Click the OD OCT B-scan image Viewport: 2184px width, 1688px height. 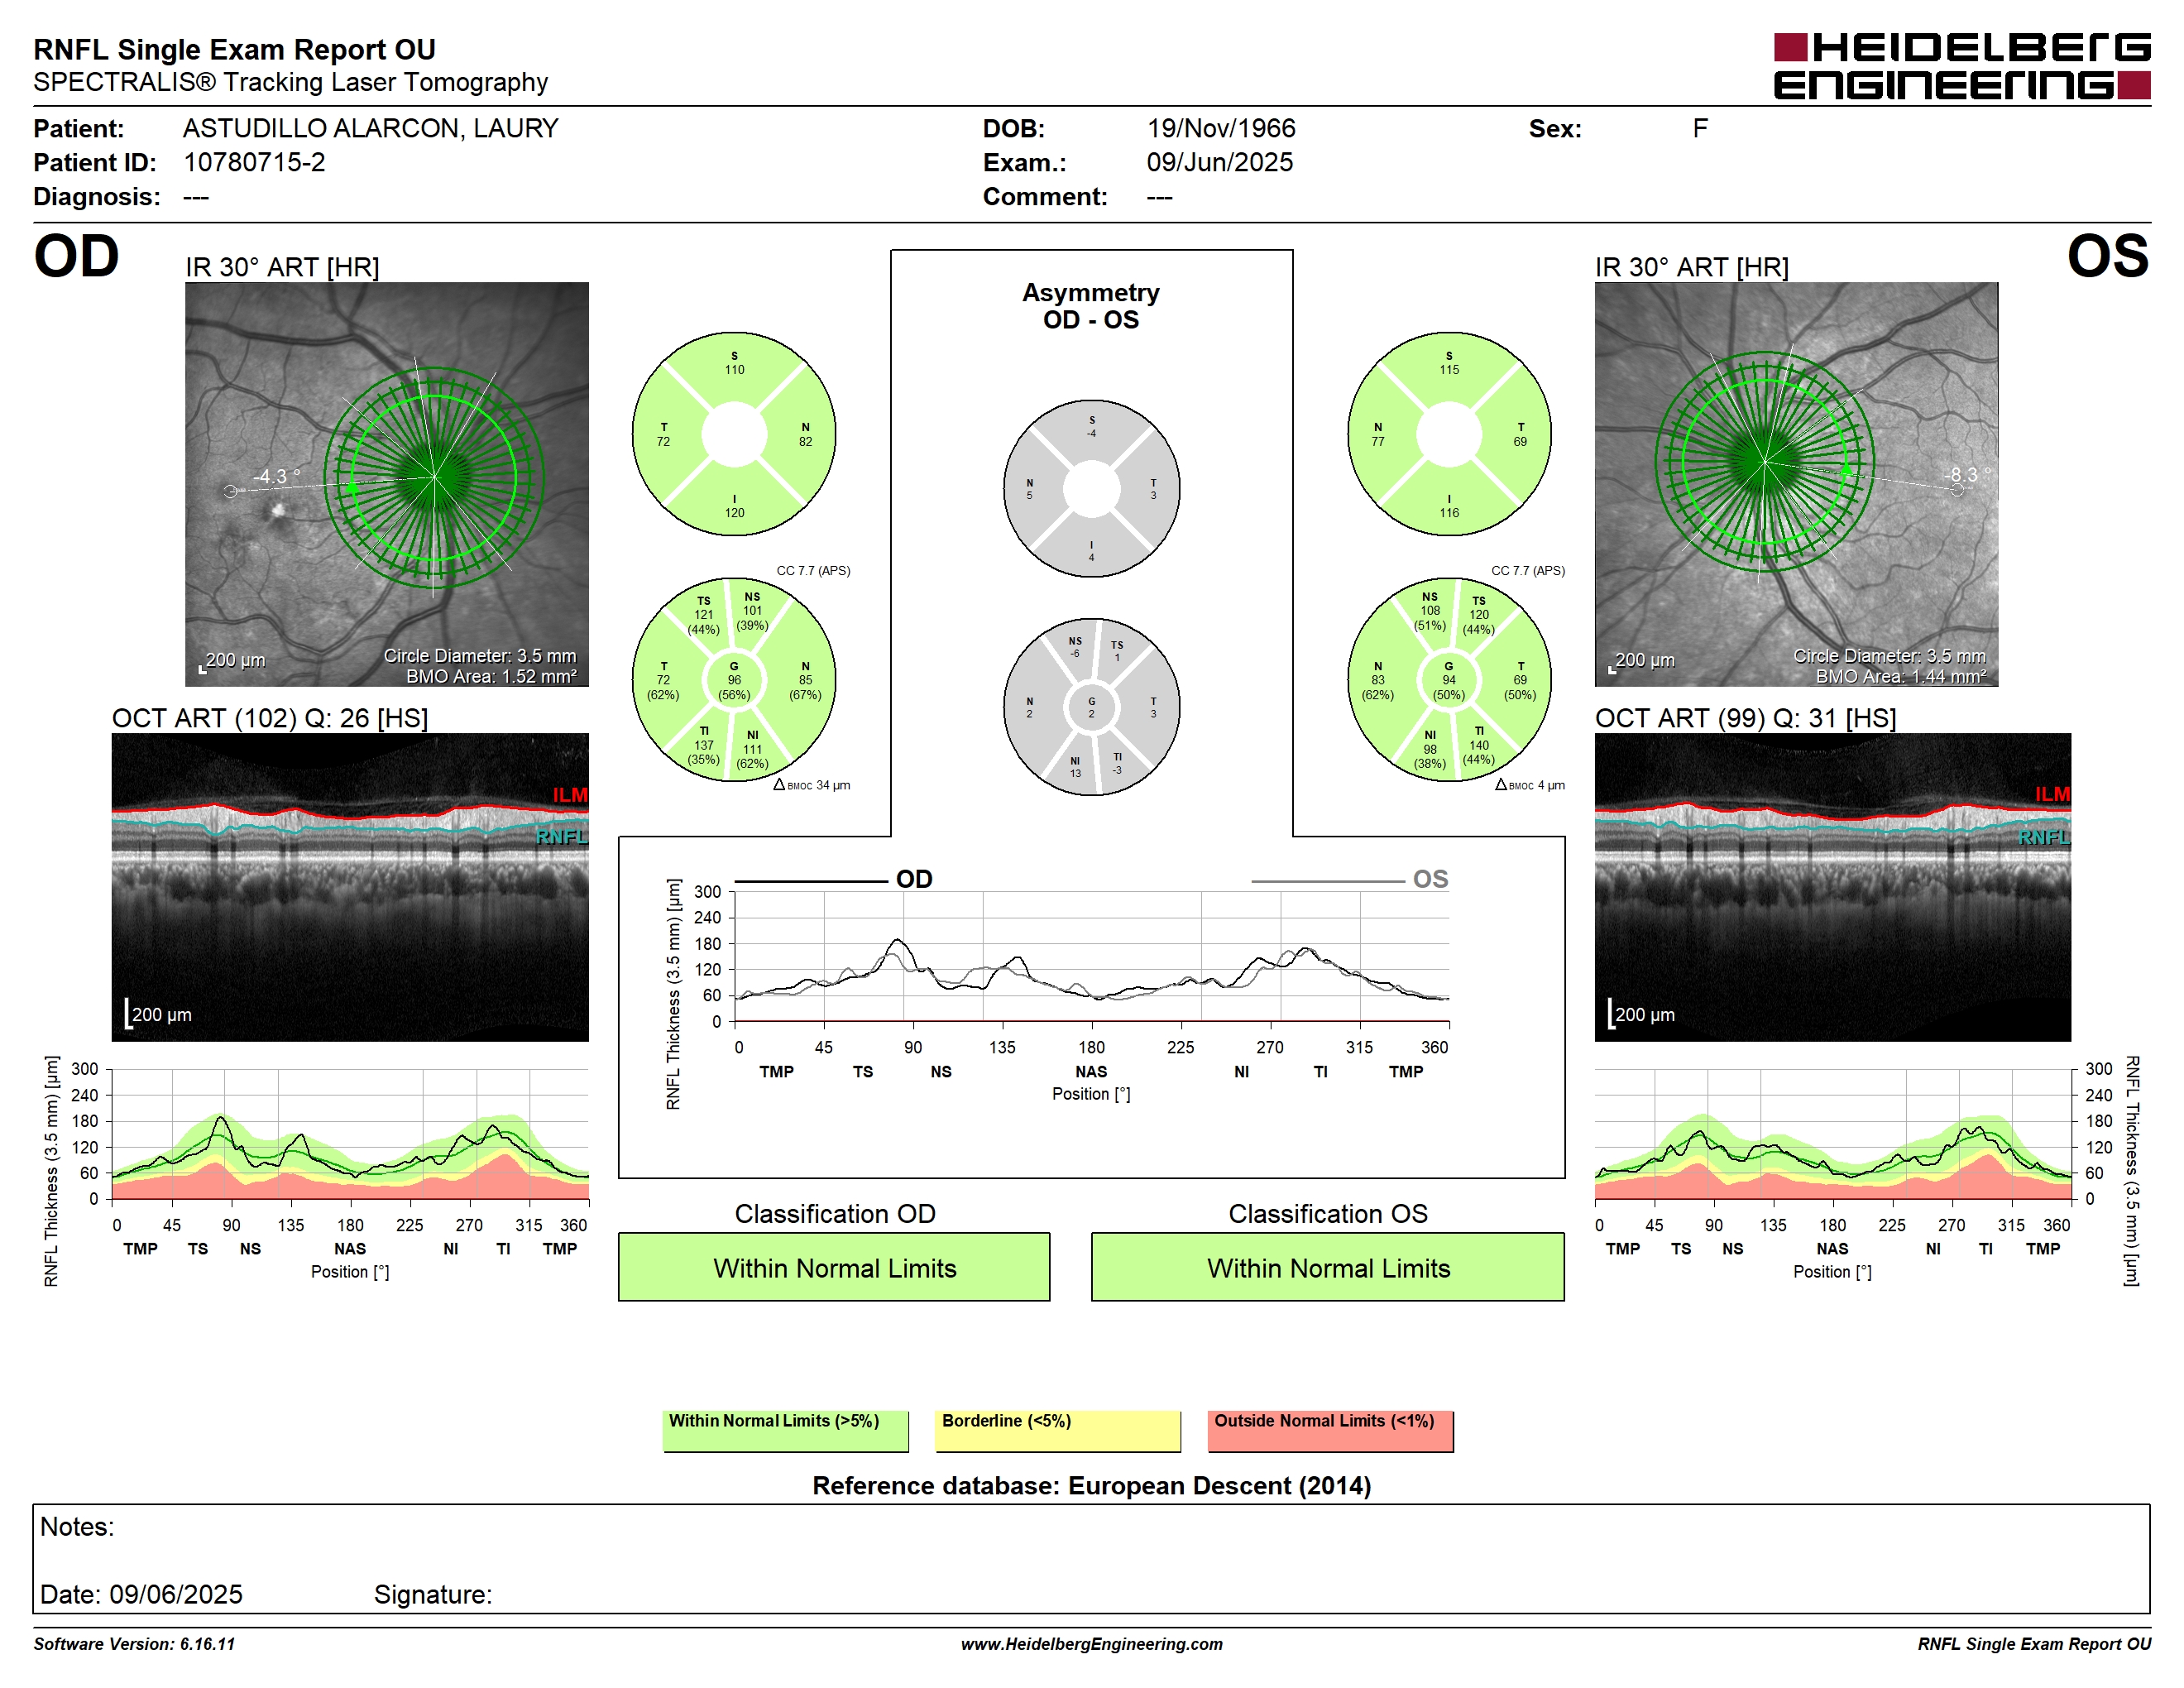(x=350, y=887)
